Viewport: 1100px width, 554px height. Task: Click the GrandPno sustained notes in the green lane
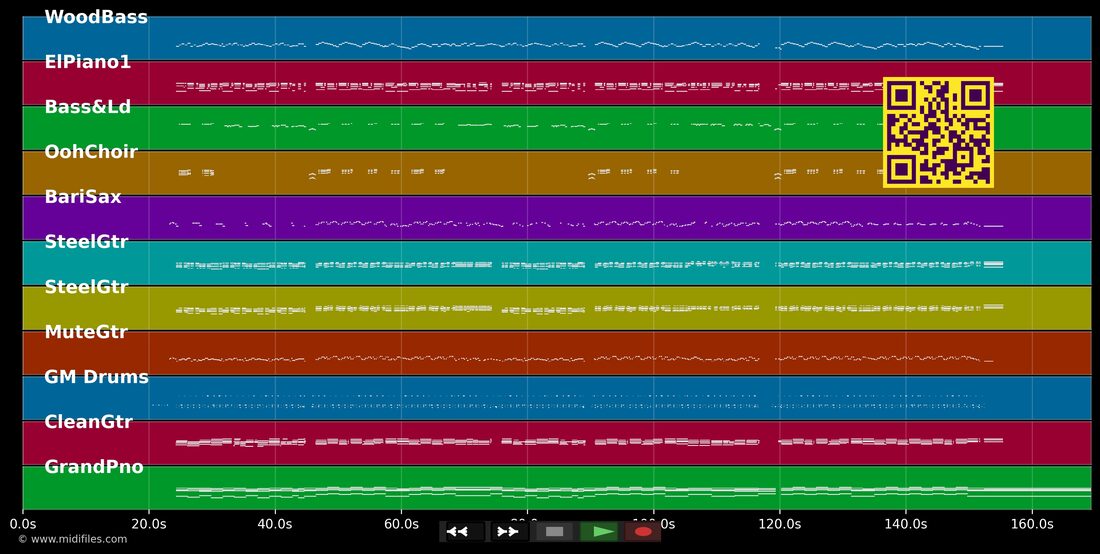pos(633,492)
